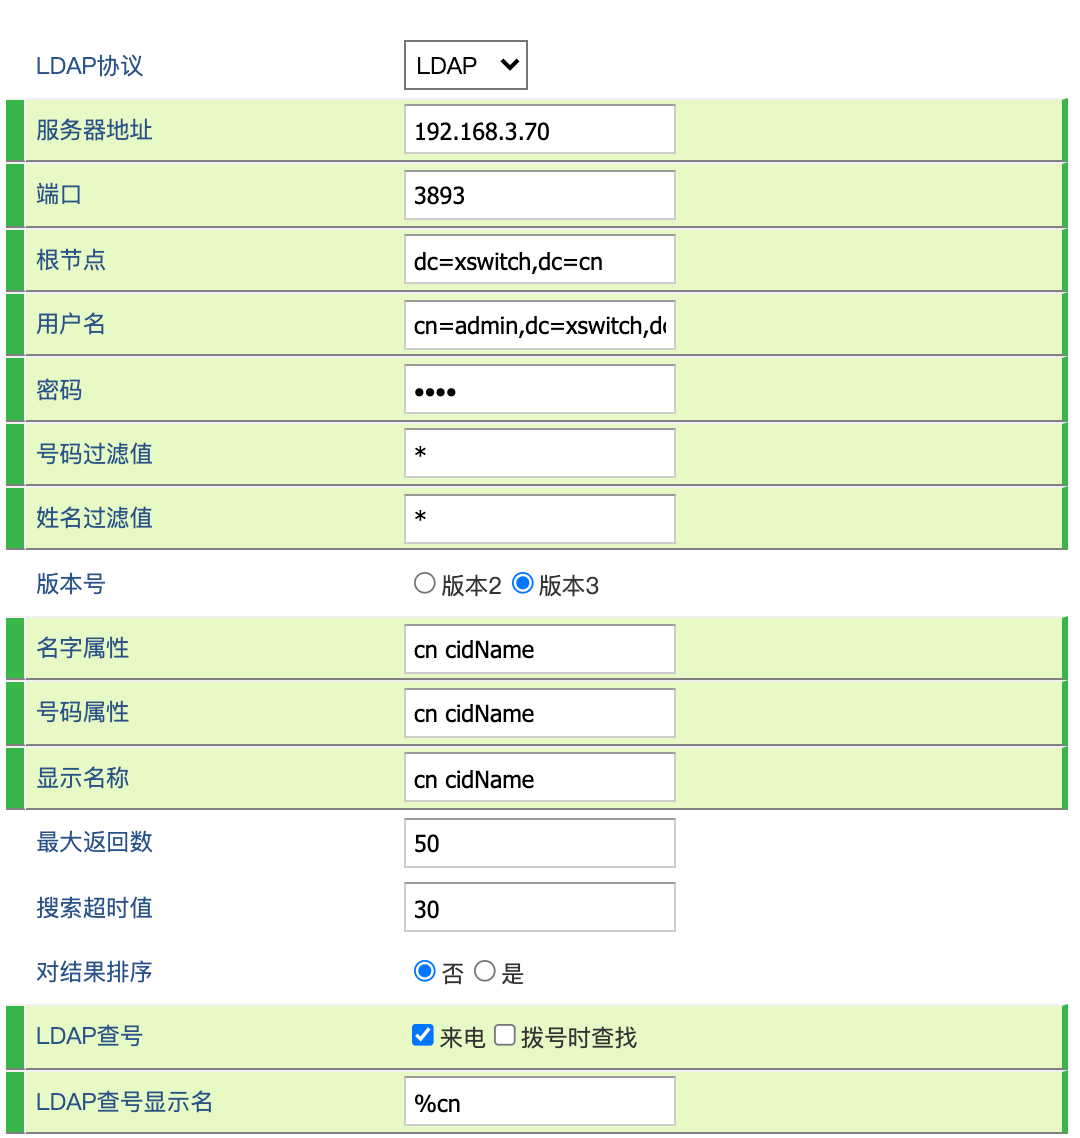Toggle the 来电 checkbox in LDAP查号
The height and width of the screenshot is (1138, 1080).
[422, 1035]
